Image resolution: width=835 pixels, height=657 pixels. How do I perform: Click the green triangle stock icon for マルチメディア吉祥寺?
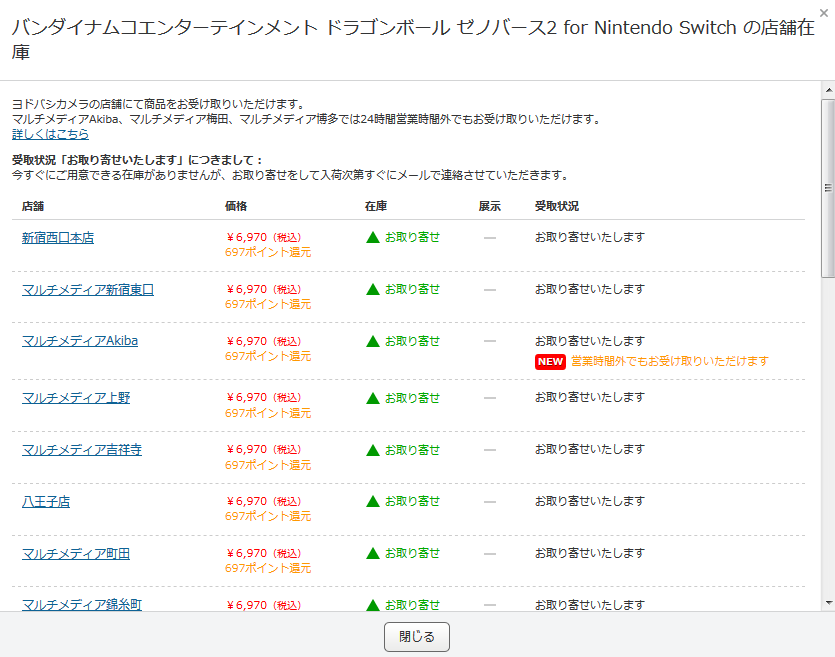(373, 450)
